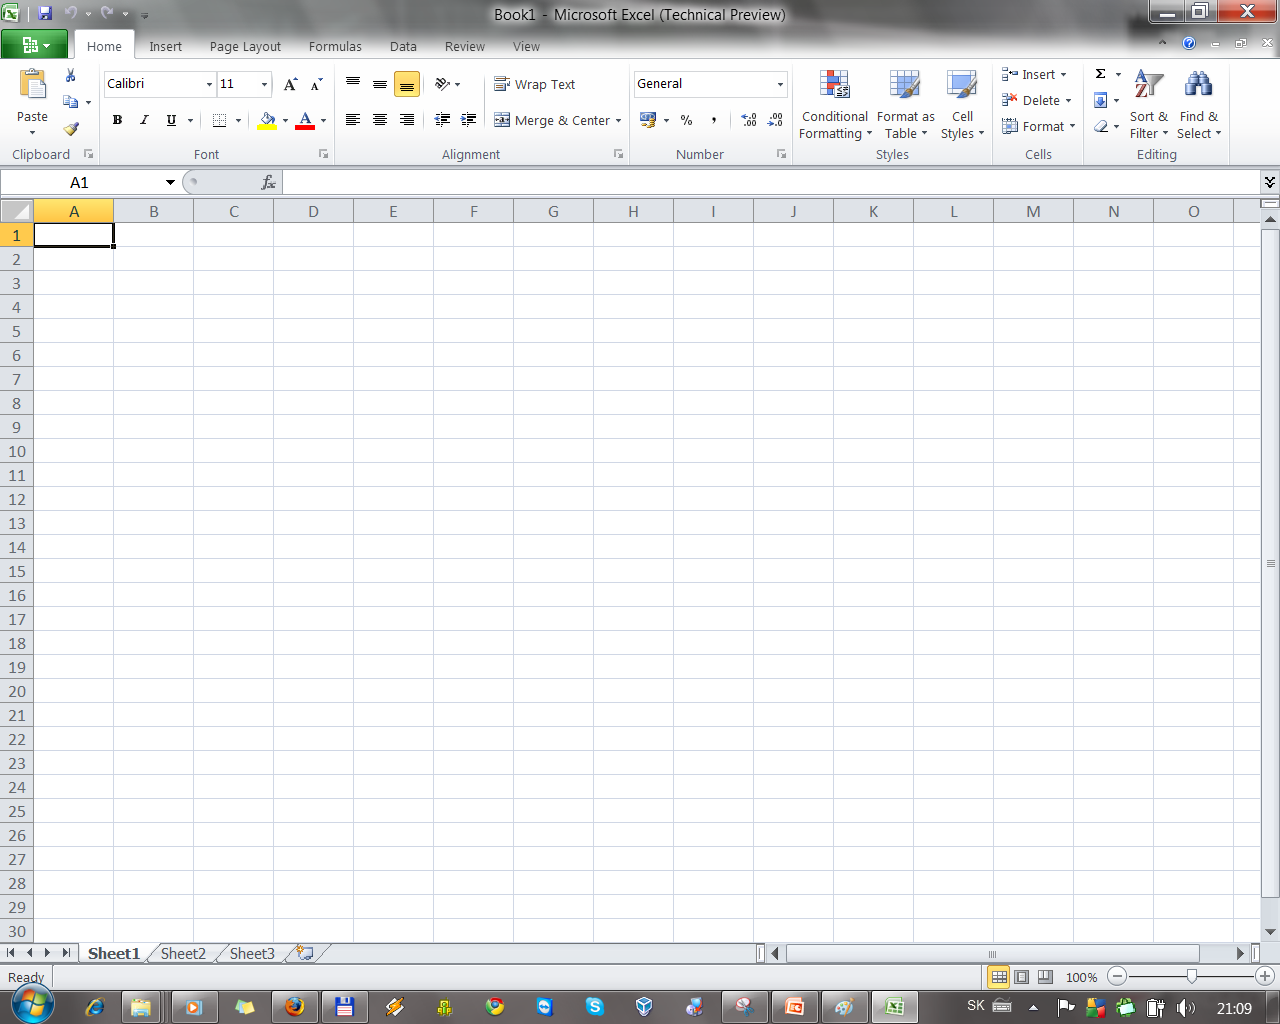Open the Calibri font name dropdown

tap(209, 84)
